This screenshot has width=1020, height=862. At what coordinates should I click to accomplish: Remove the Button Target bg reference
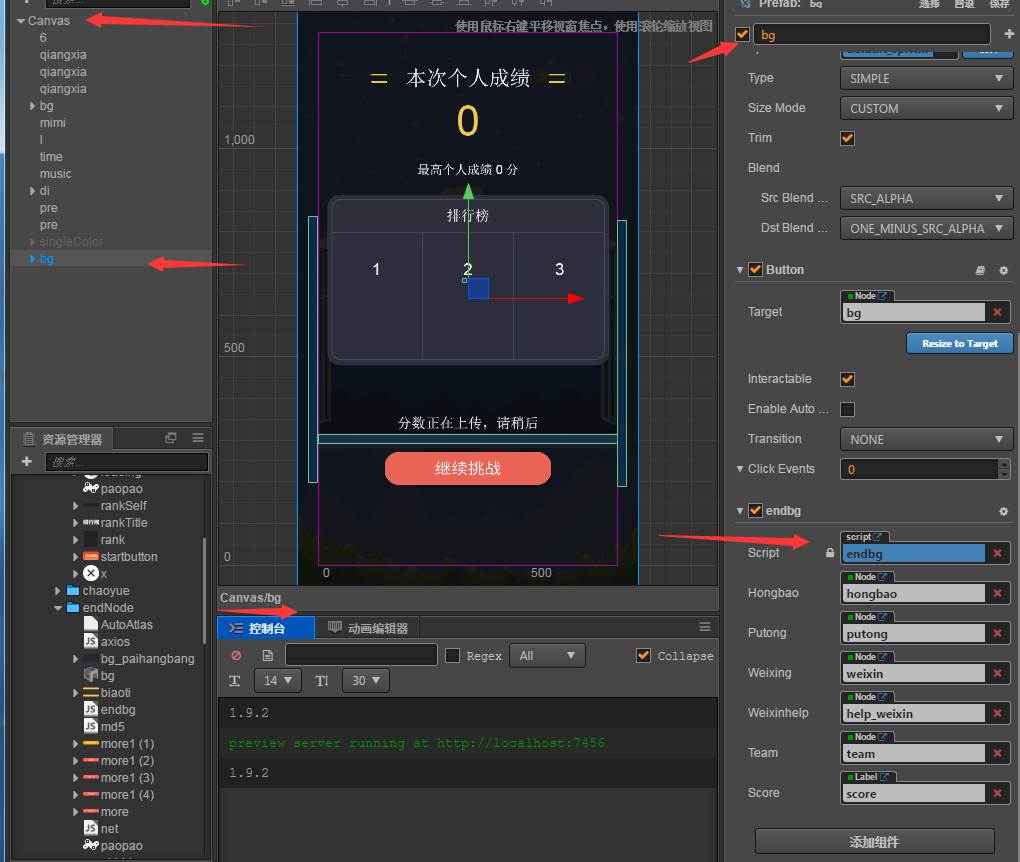point(997,312)
